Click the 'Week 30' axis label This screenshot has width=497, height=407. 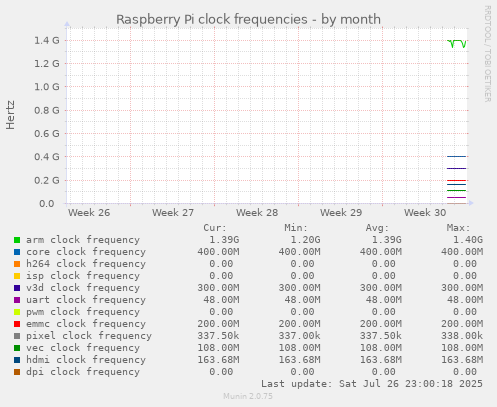(x=425, y=213)
